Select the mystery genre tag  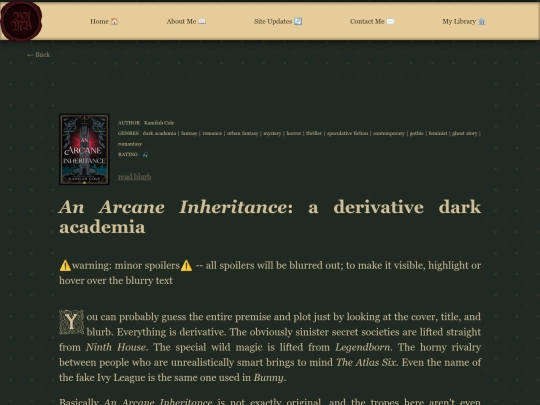click(272, 133)
